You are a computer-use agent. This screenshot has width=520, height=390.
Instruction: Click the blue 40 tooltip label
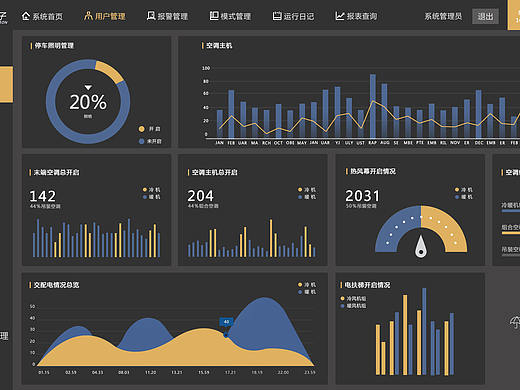pyautogui.click(x=226, y=322)
